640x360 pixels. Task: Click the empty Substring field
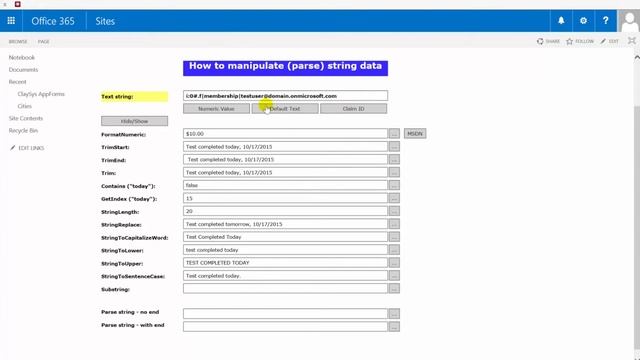tap(285, 289)
